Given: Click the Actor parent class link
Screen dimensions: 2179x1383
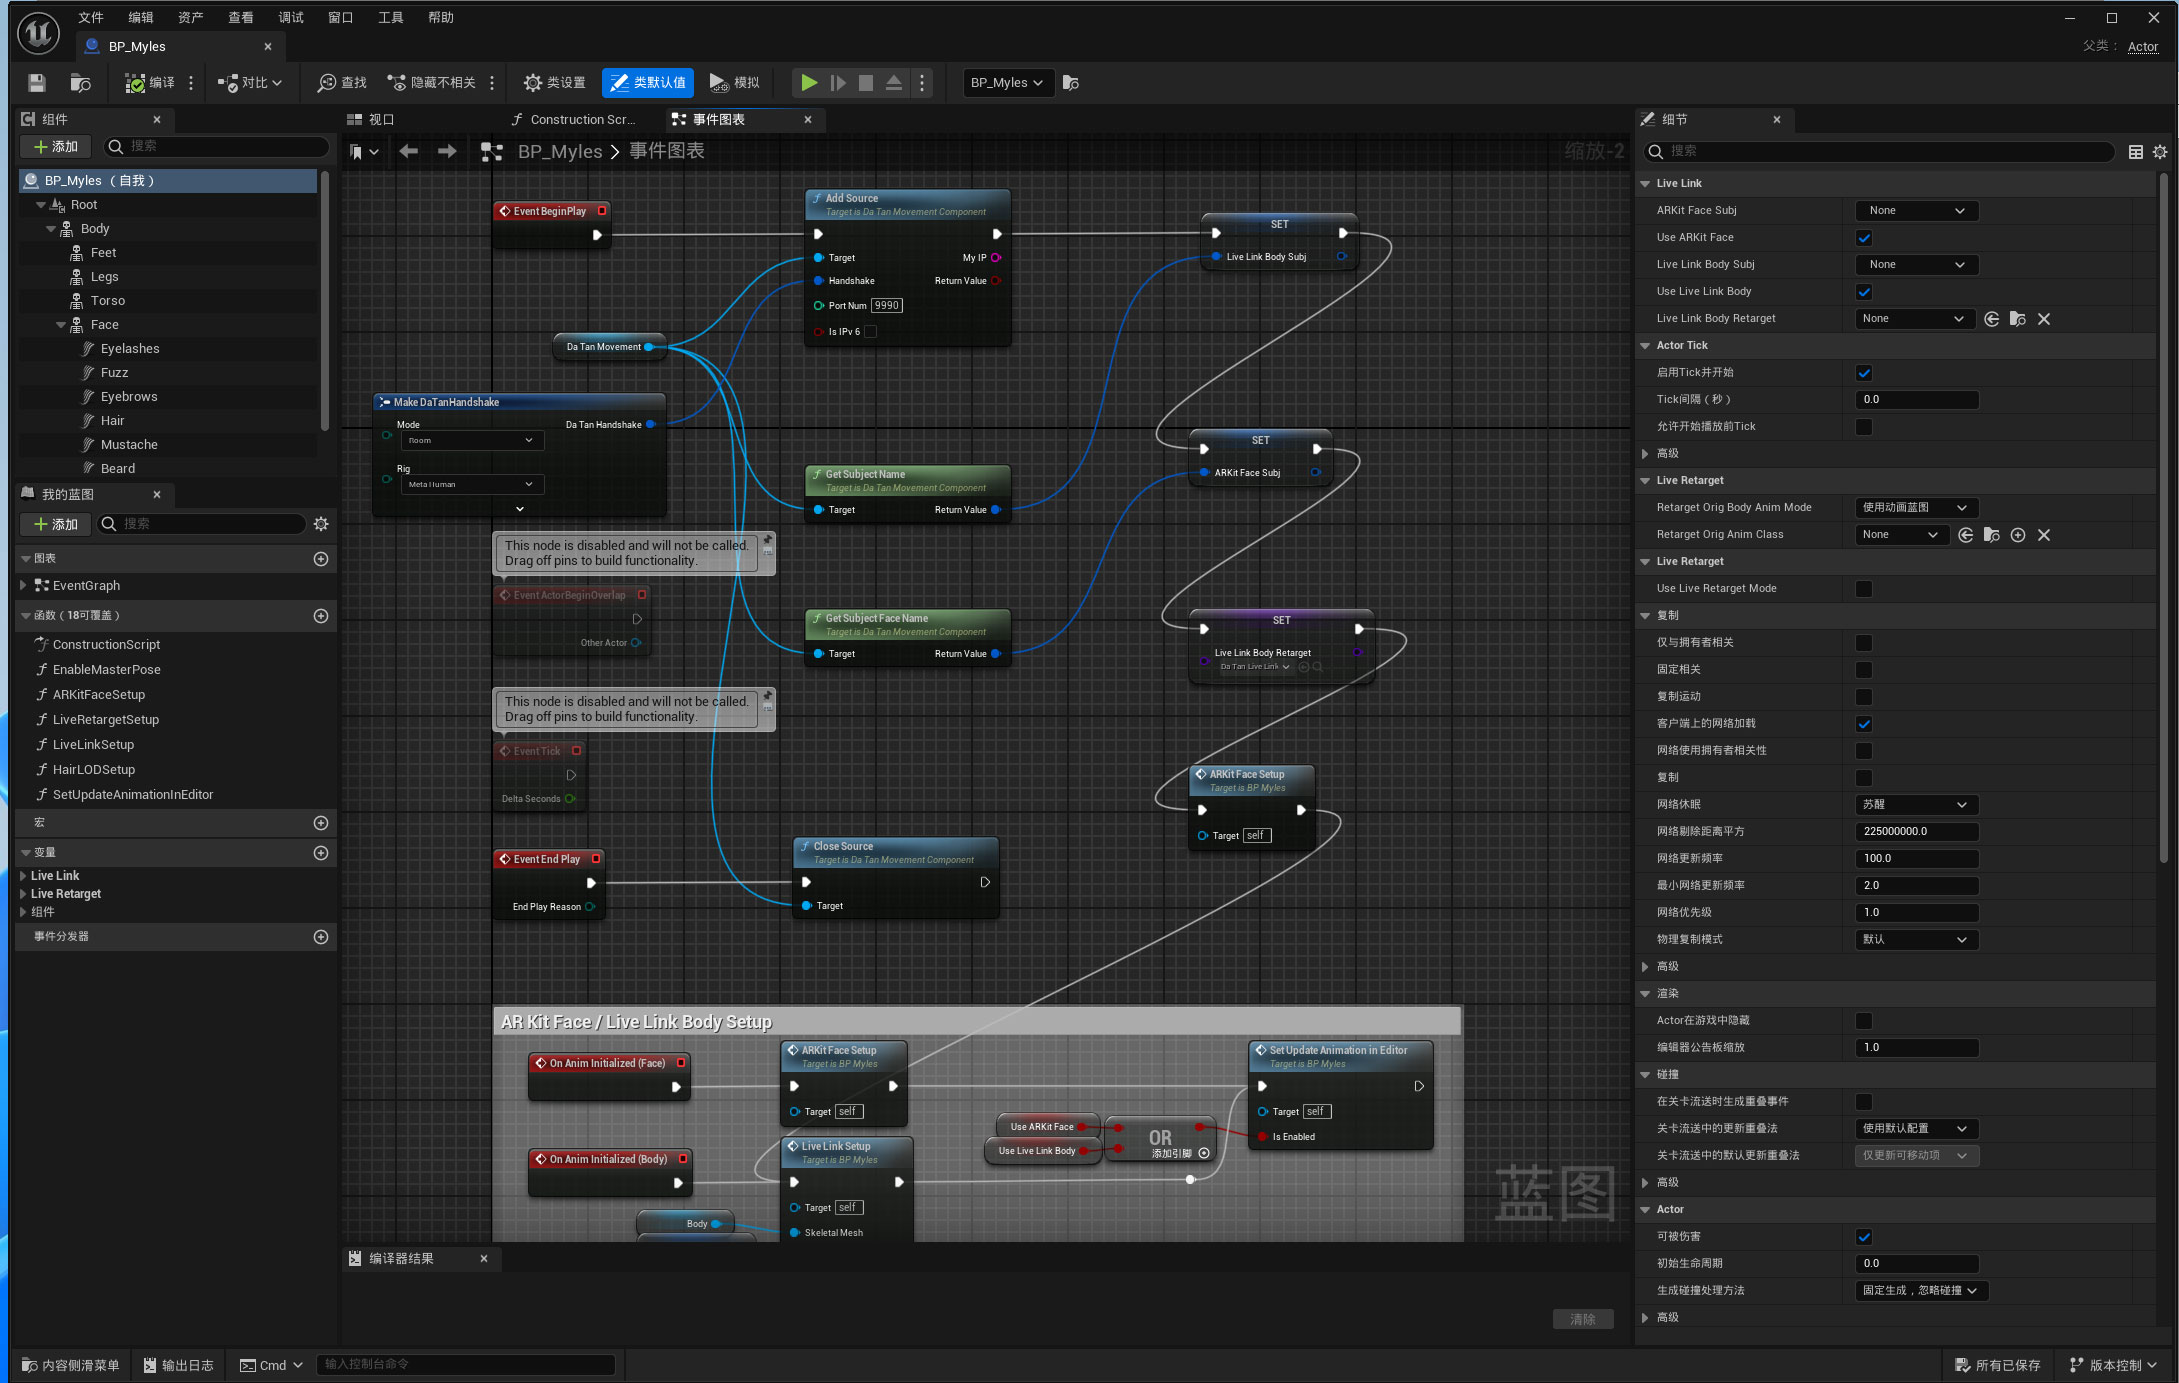Looking at the screenshot, I should [x=2142, y=47].
